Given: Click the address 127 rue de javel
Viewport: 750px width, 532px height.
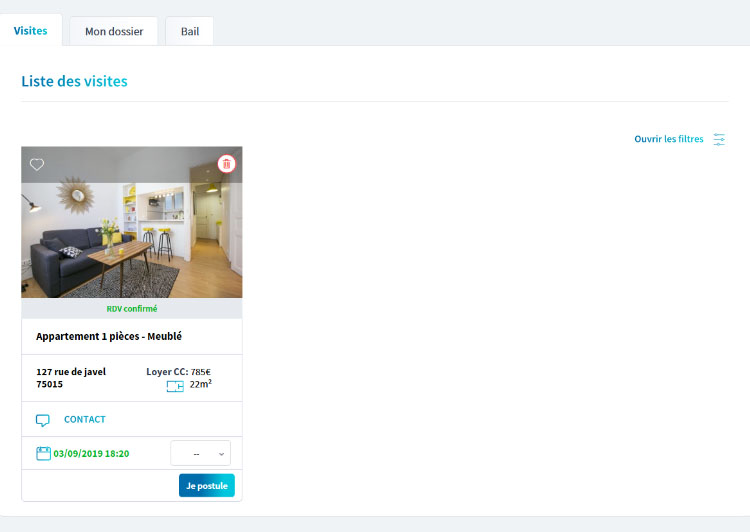Looking at the screenshot, I should [x=71, y=372].
